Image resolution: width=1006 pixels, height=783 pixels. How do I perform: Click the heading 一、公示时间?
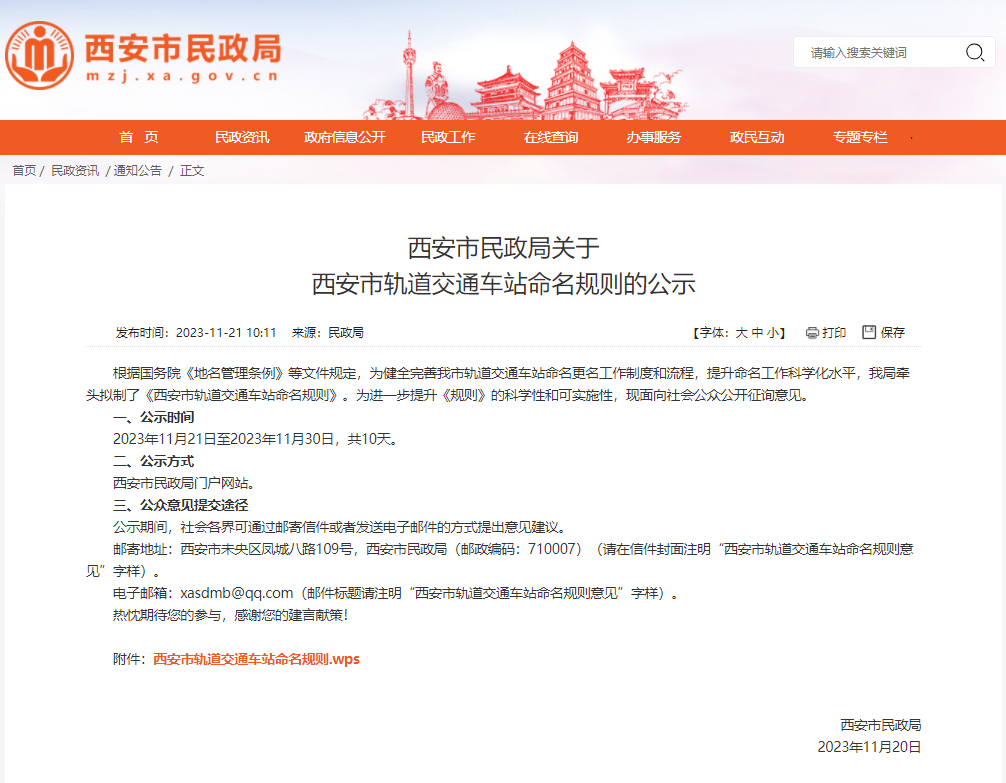pos(153,417)
